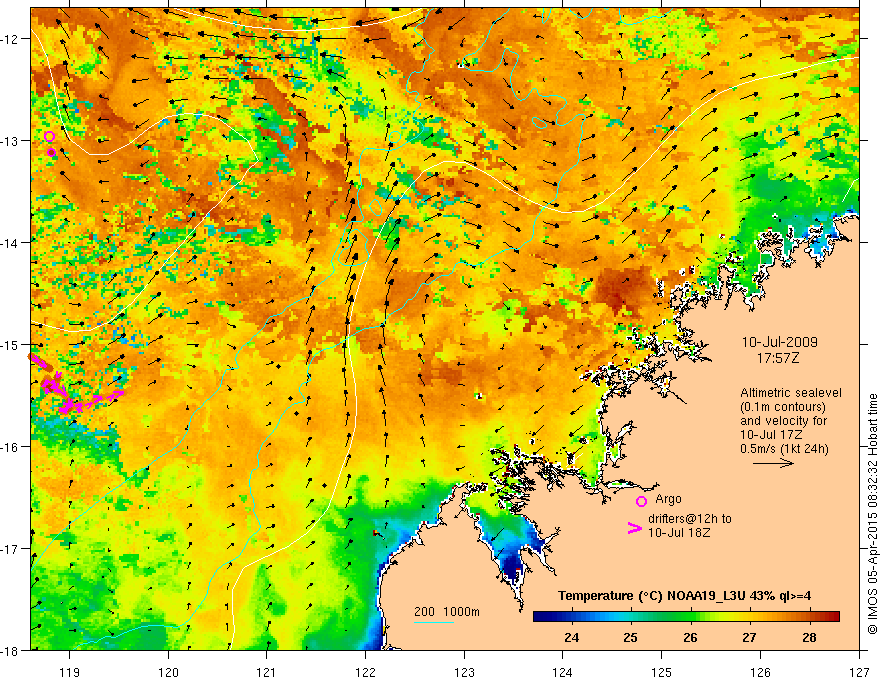This screenshot has height=680, width=880.
Task: Click the longitude axis label '124'
Action: (x=563, y=672)
